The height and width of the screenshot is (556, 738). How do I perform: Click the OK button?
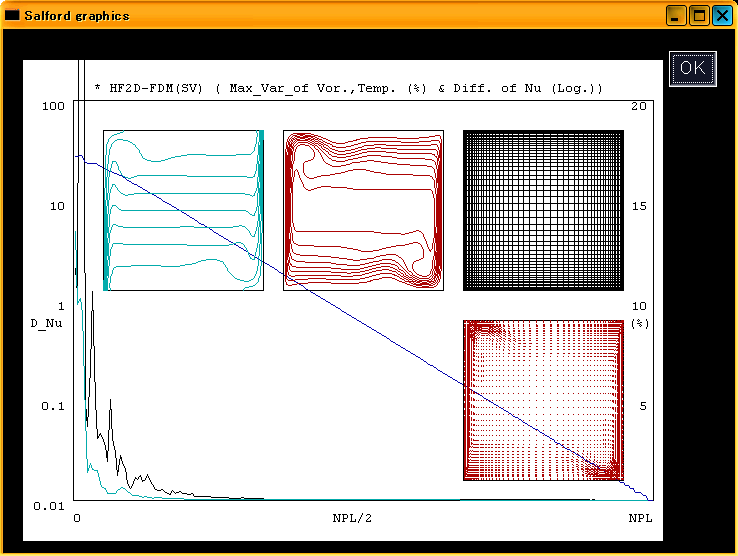point(691,68)
